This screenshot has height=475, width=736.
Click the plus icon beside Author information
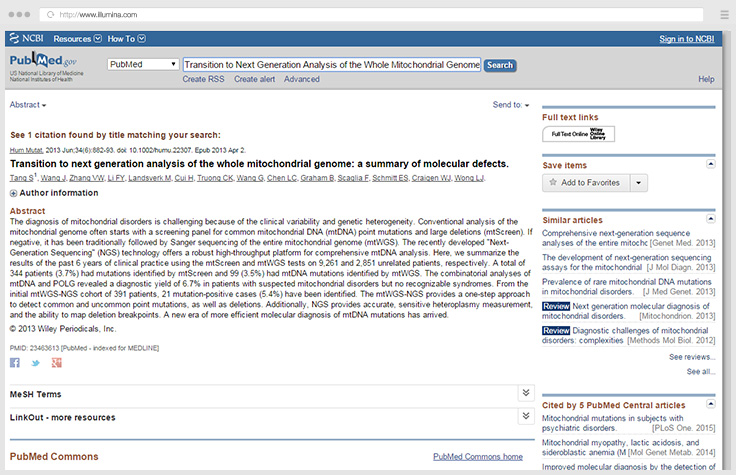[14, 192]
